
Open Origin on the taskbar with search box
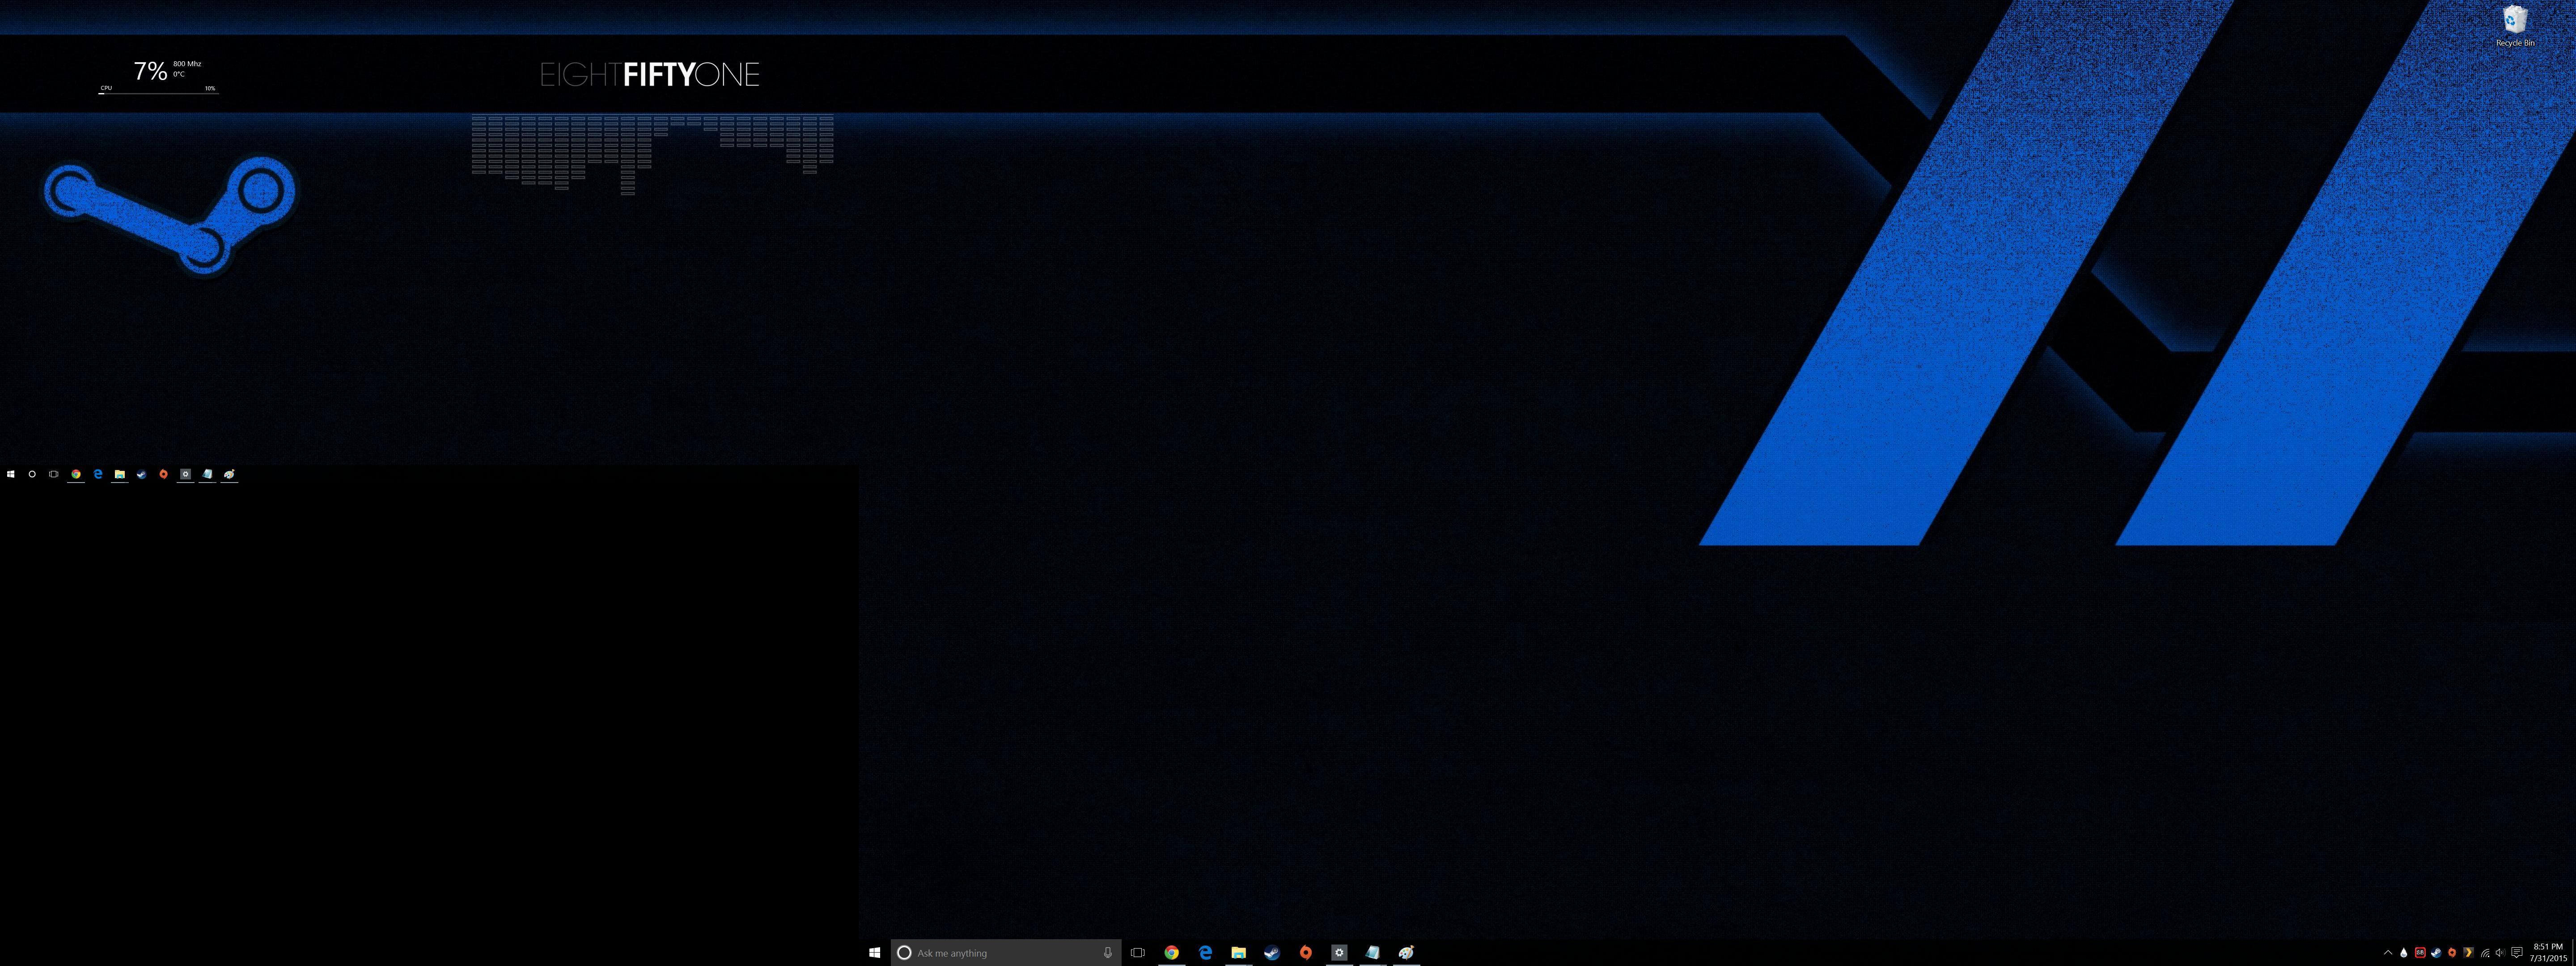(x=1305, y=953)
